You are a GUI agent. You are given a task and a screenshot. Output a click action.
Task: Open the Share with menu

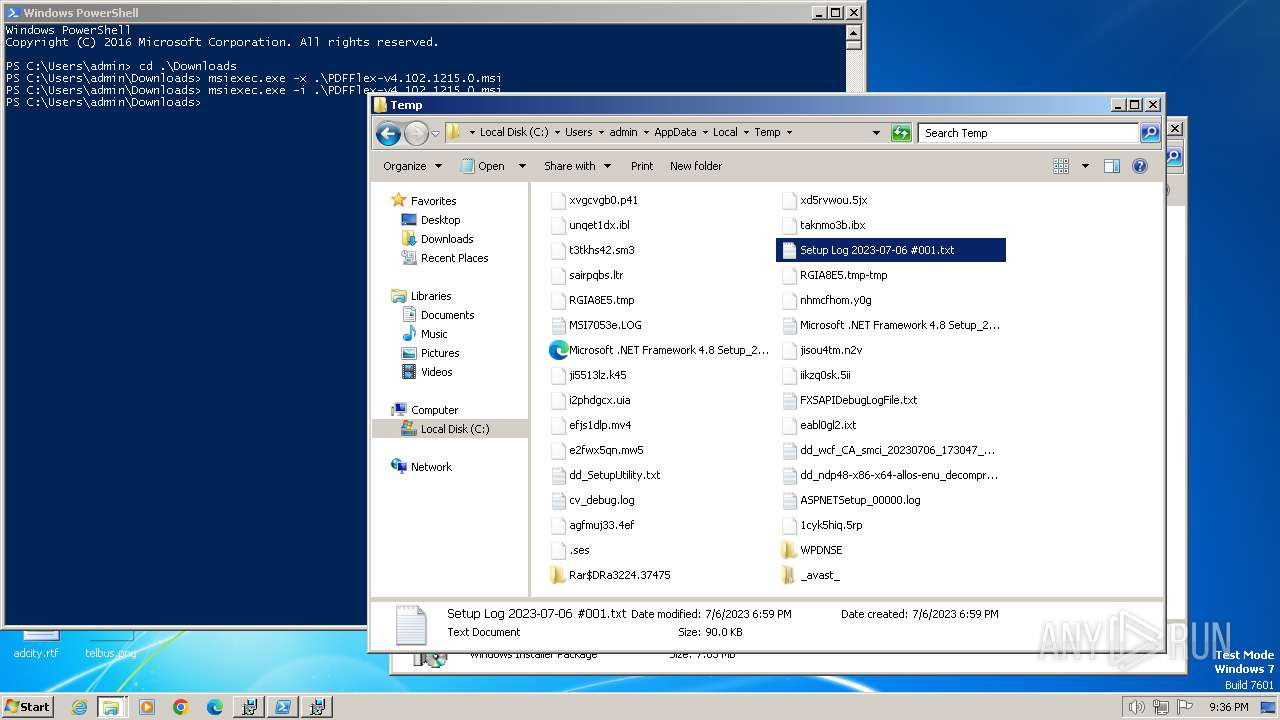576,166
